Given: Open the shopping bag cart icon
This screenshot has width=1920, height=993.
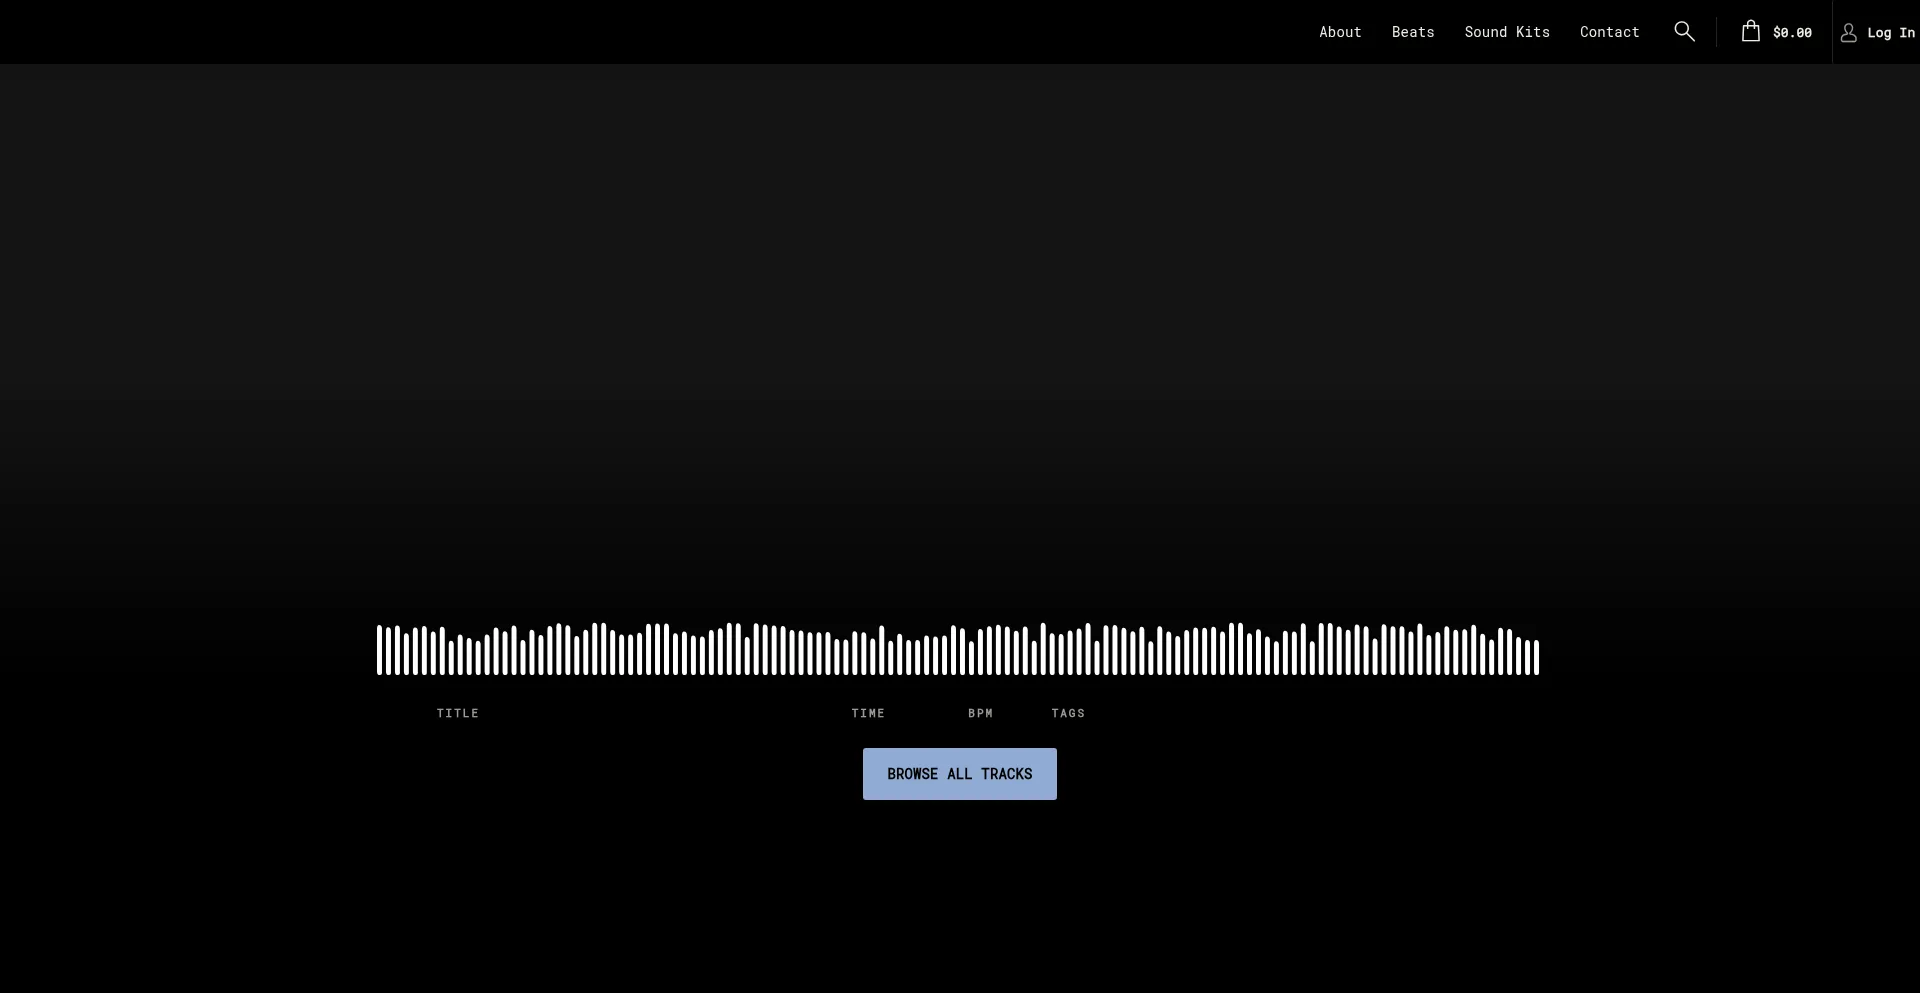Looking at the screenshot, I should pyautogui.click(x=1750, y=32).
